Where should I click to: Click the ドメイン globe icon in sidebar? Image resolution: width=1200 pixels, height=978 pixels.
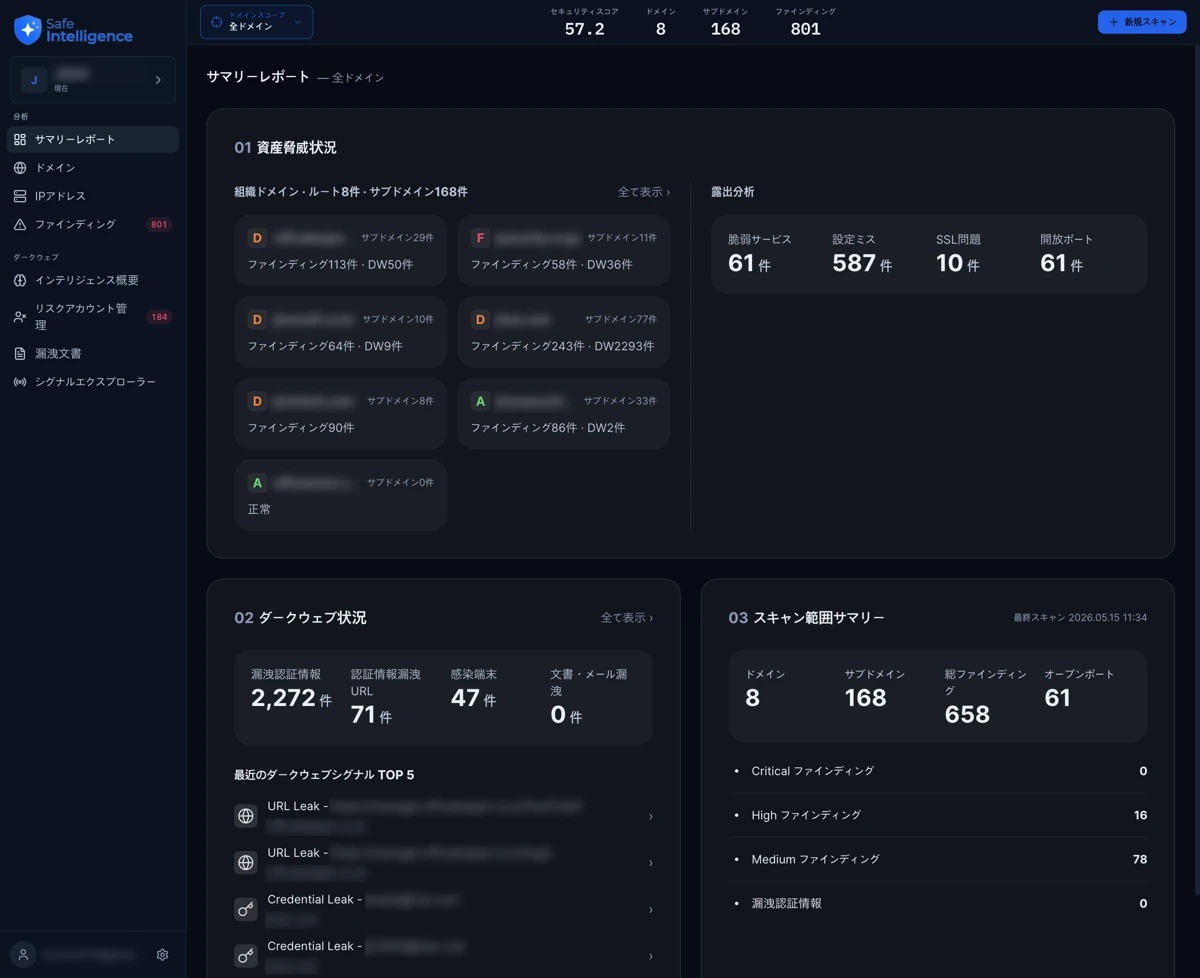point(20,168)
